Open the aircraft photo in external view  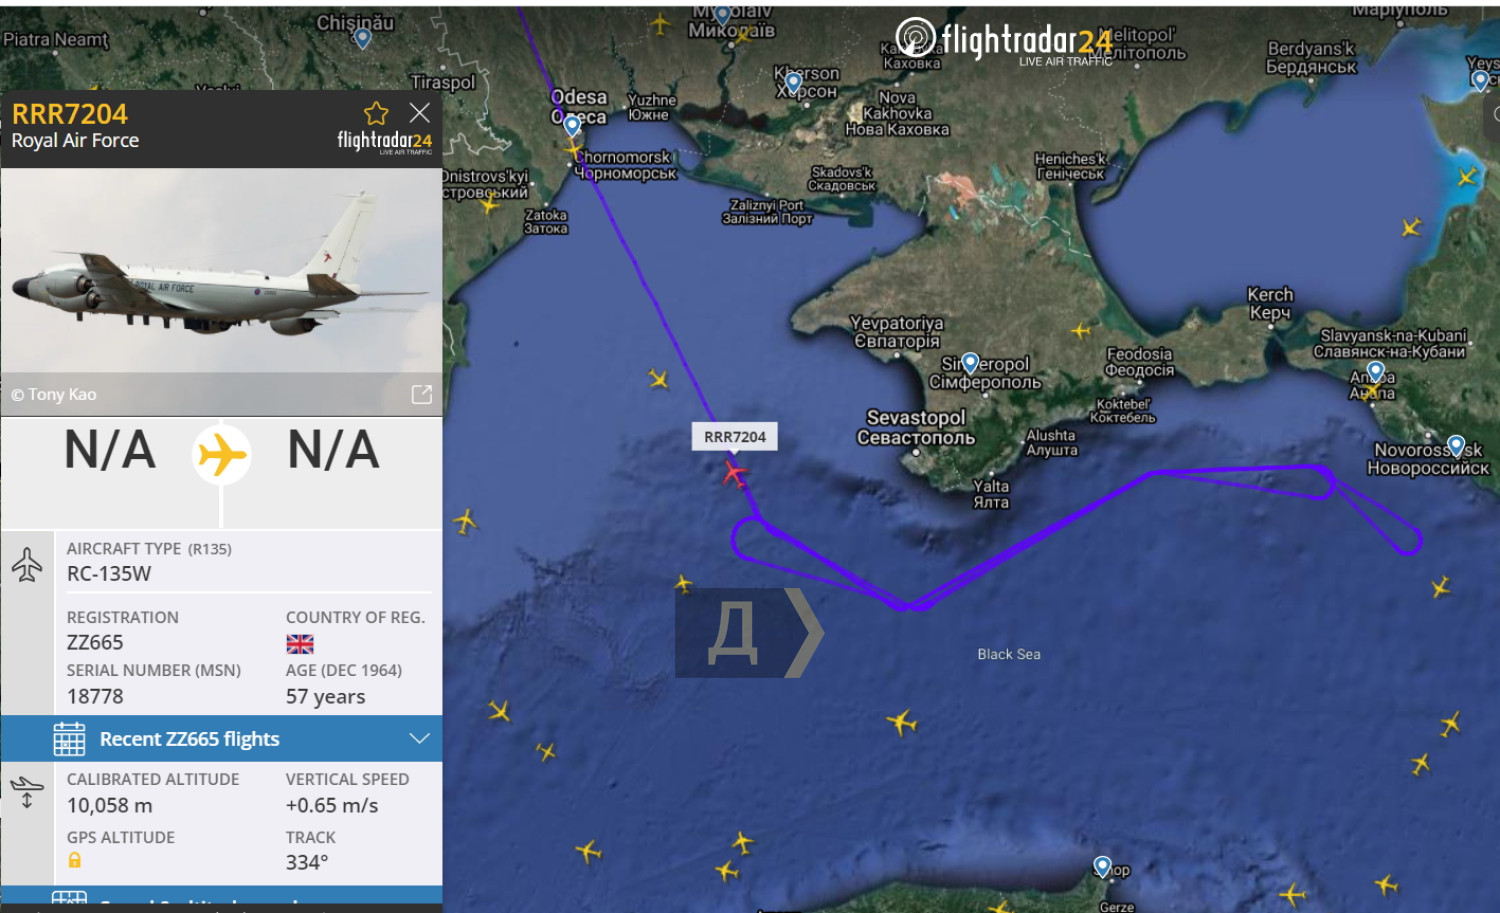point(422,394)
